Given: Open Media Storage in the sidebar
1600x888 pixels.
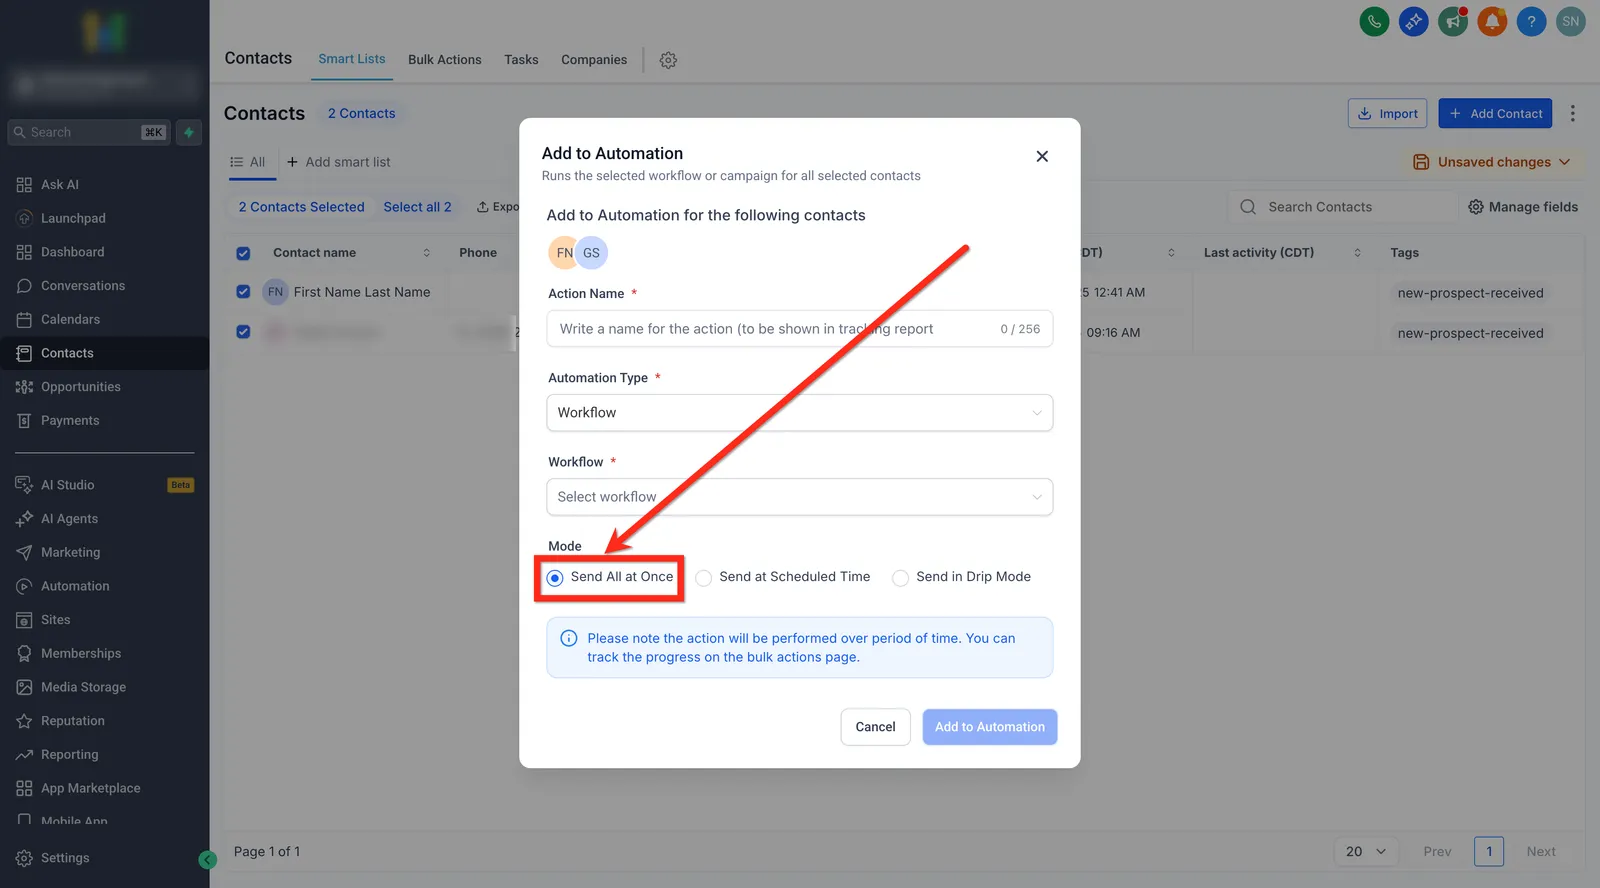Looking at the screenshot, I should click(83, 687).
